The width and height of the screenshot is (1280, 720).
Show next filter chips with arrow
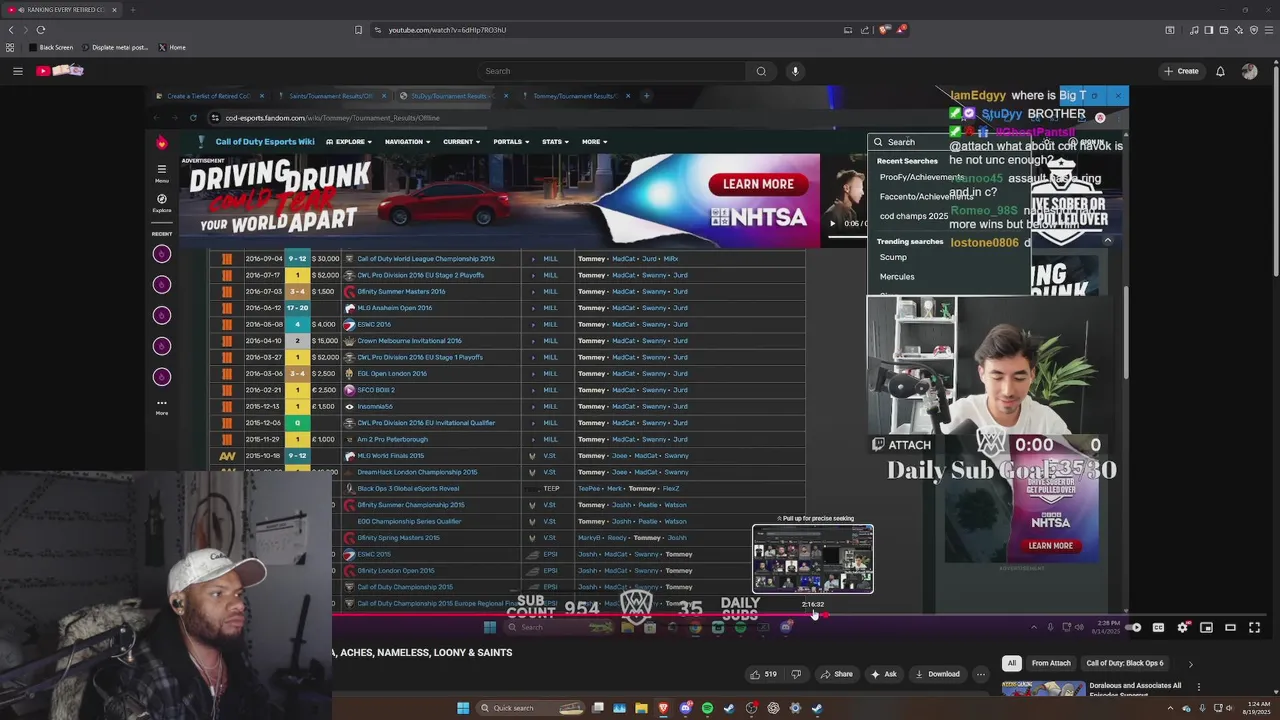1190,663
